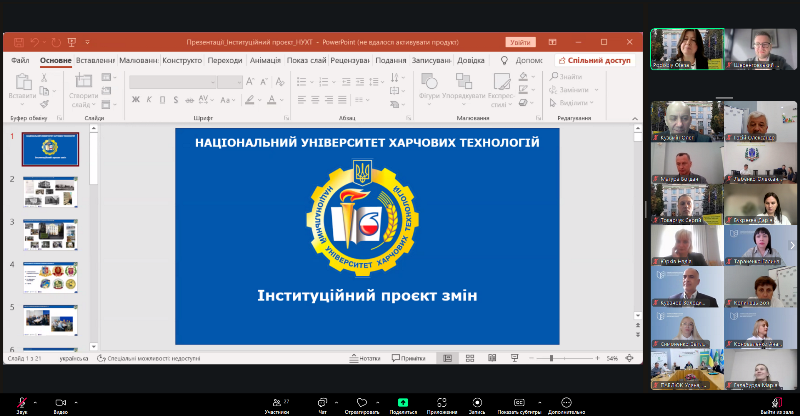
Task: Click the green Share Screen button
Action: 403,401
